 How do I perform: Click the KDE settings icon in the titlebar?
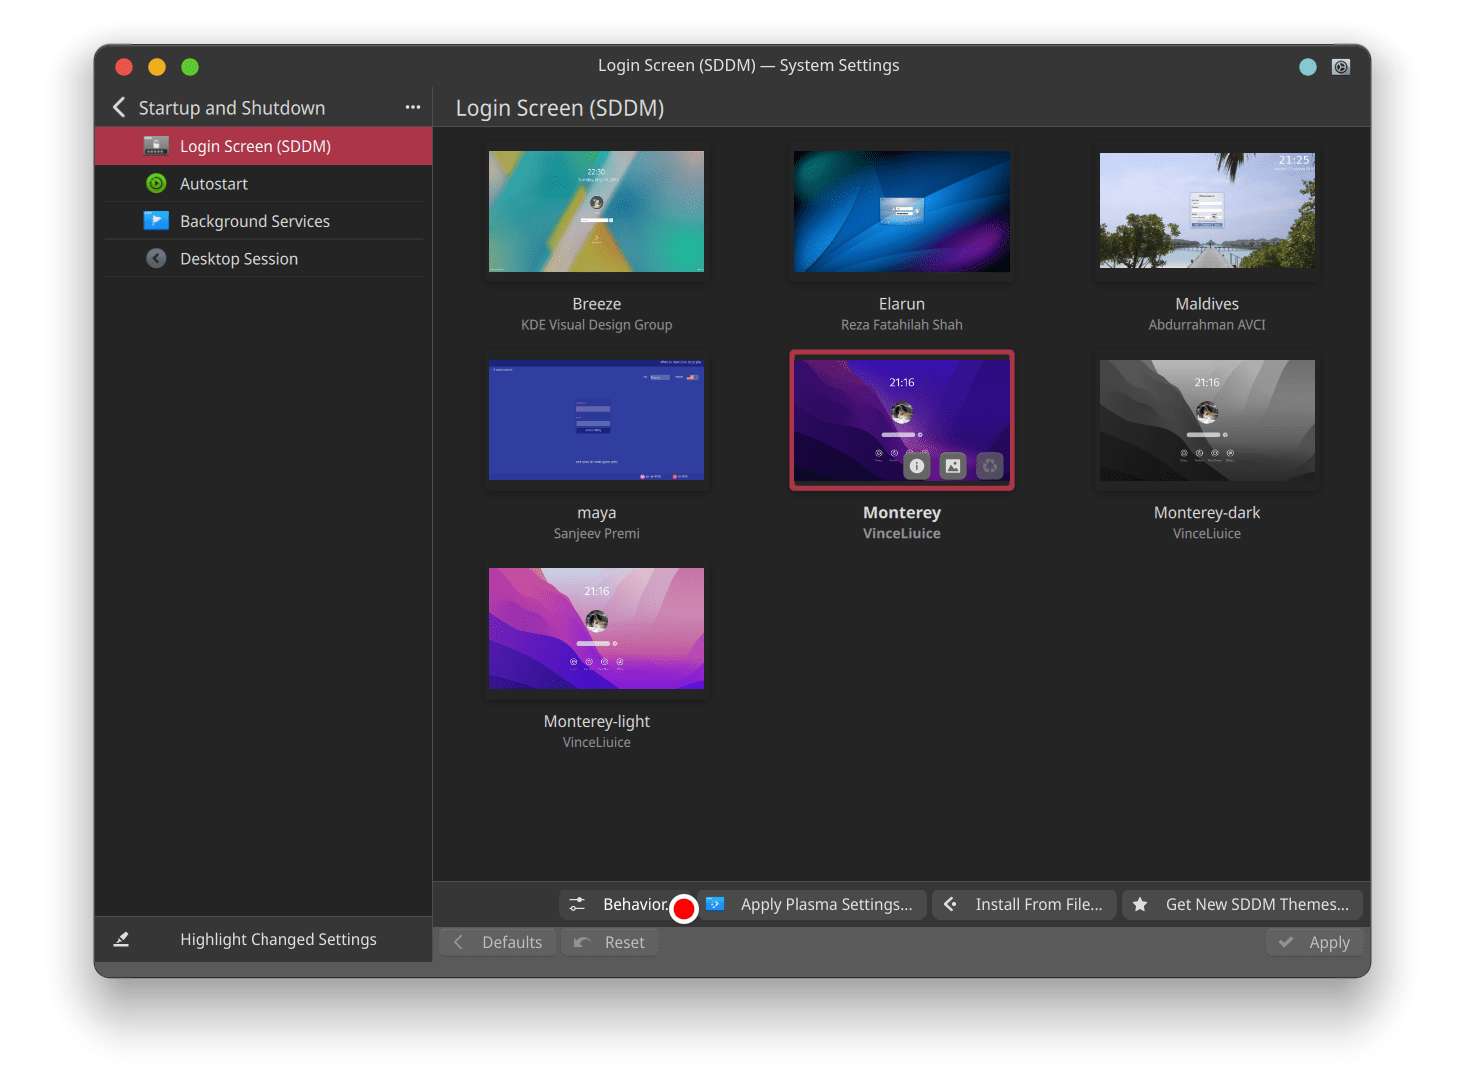[x=1341, y=66]
